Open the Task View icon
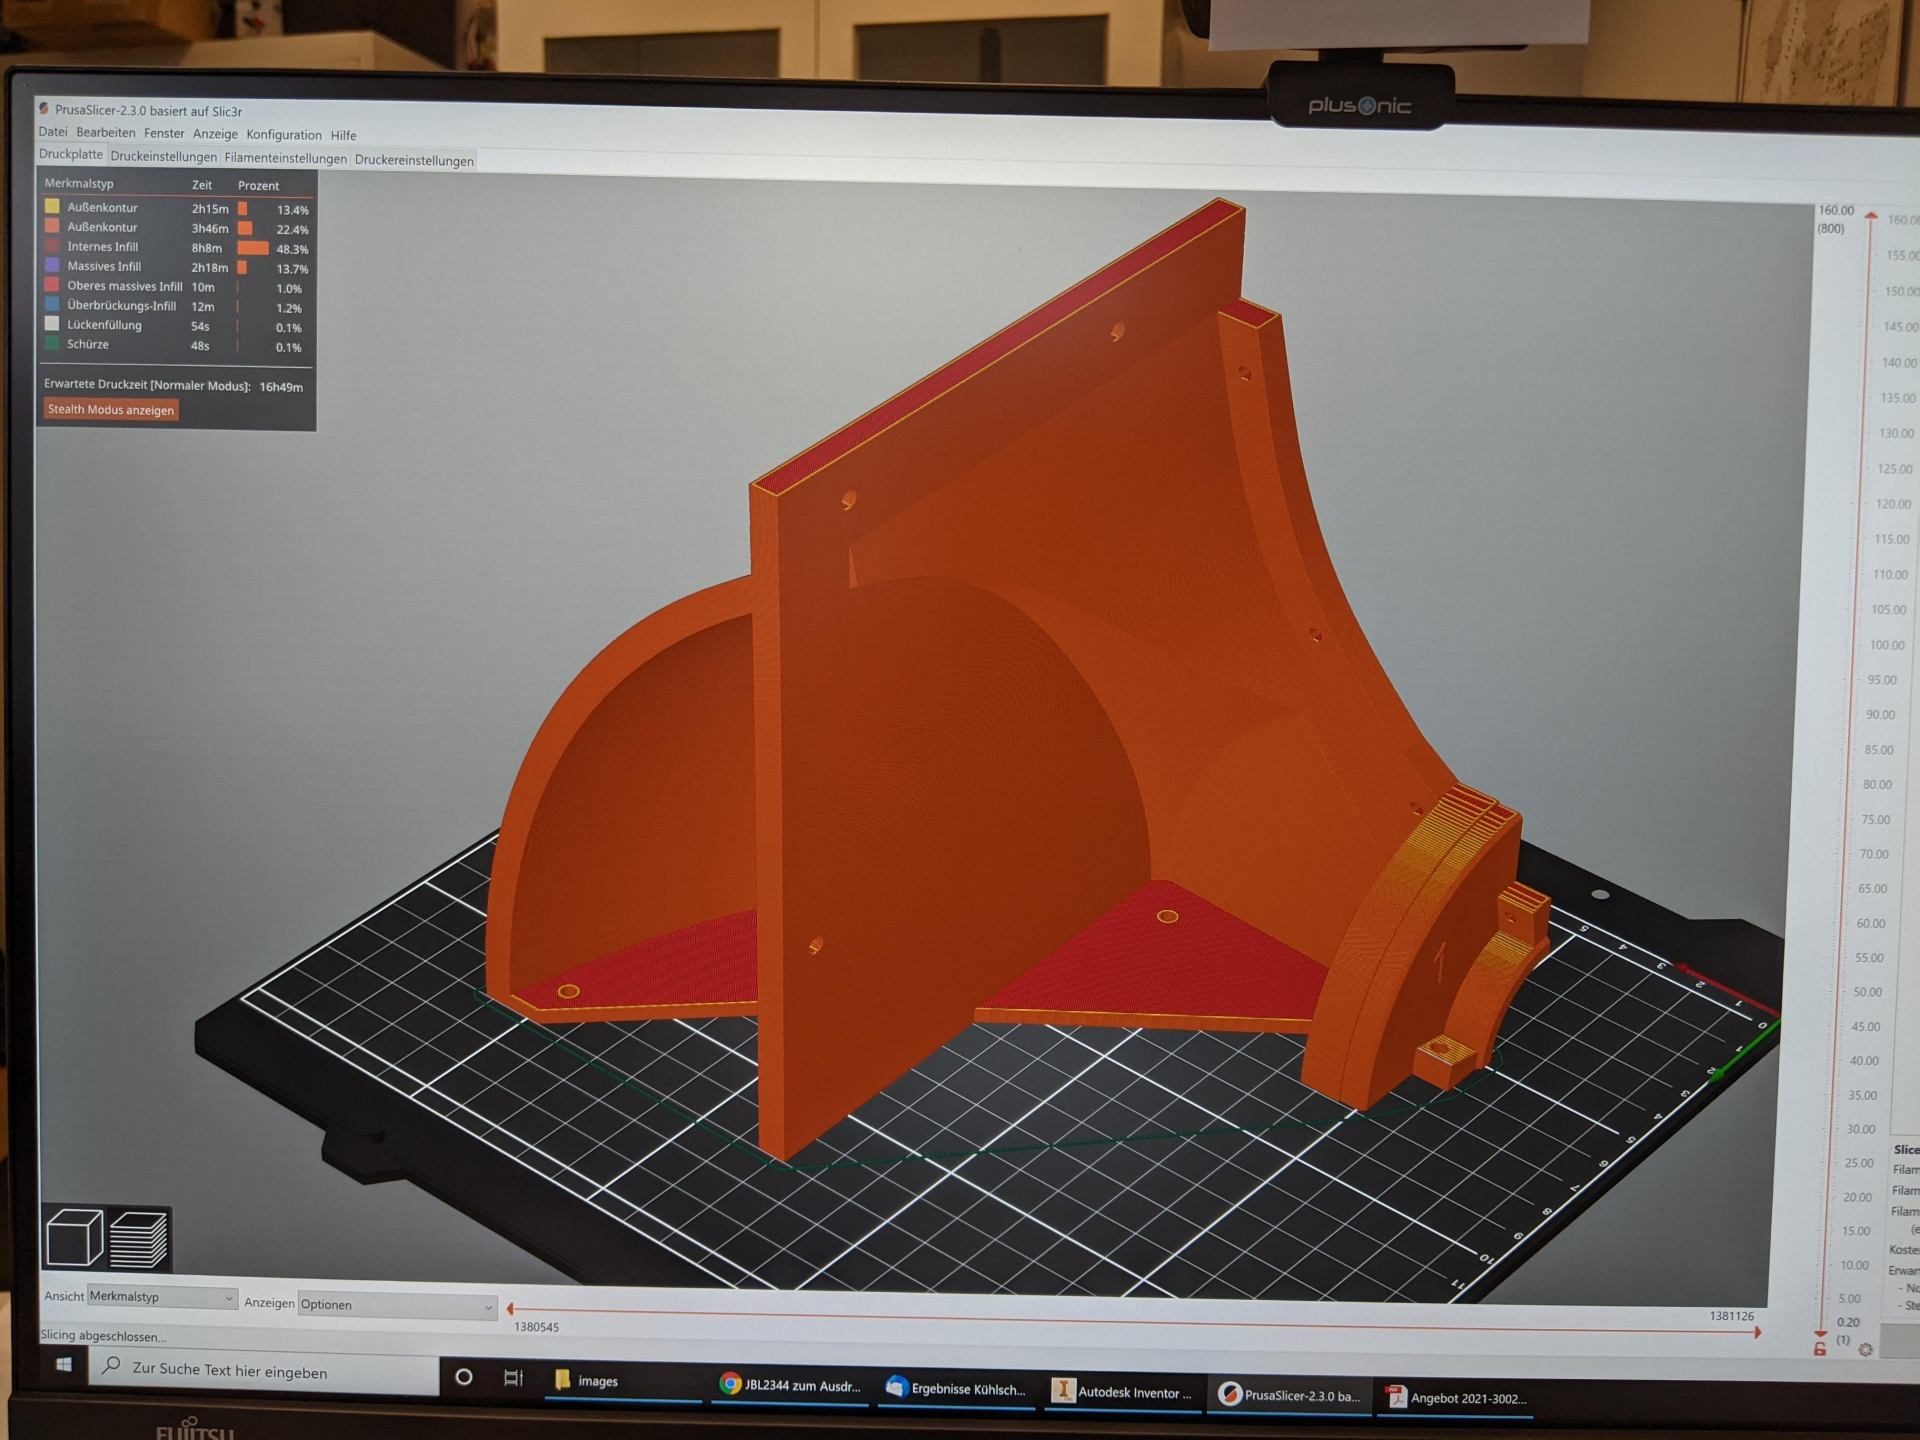Image resolution: width=1920 pixels, height=1440 pixels. tap(513, 1378)
